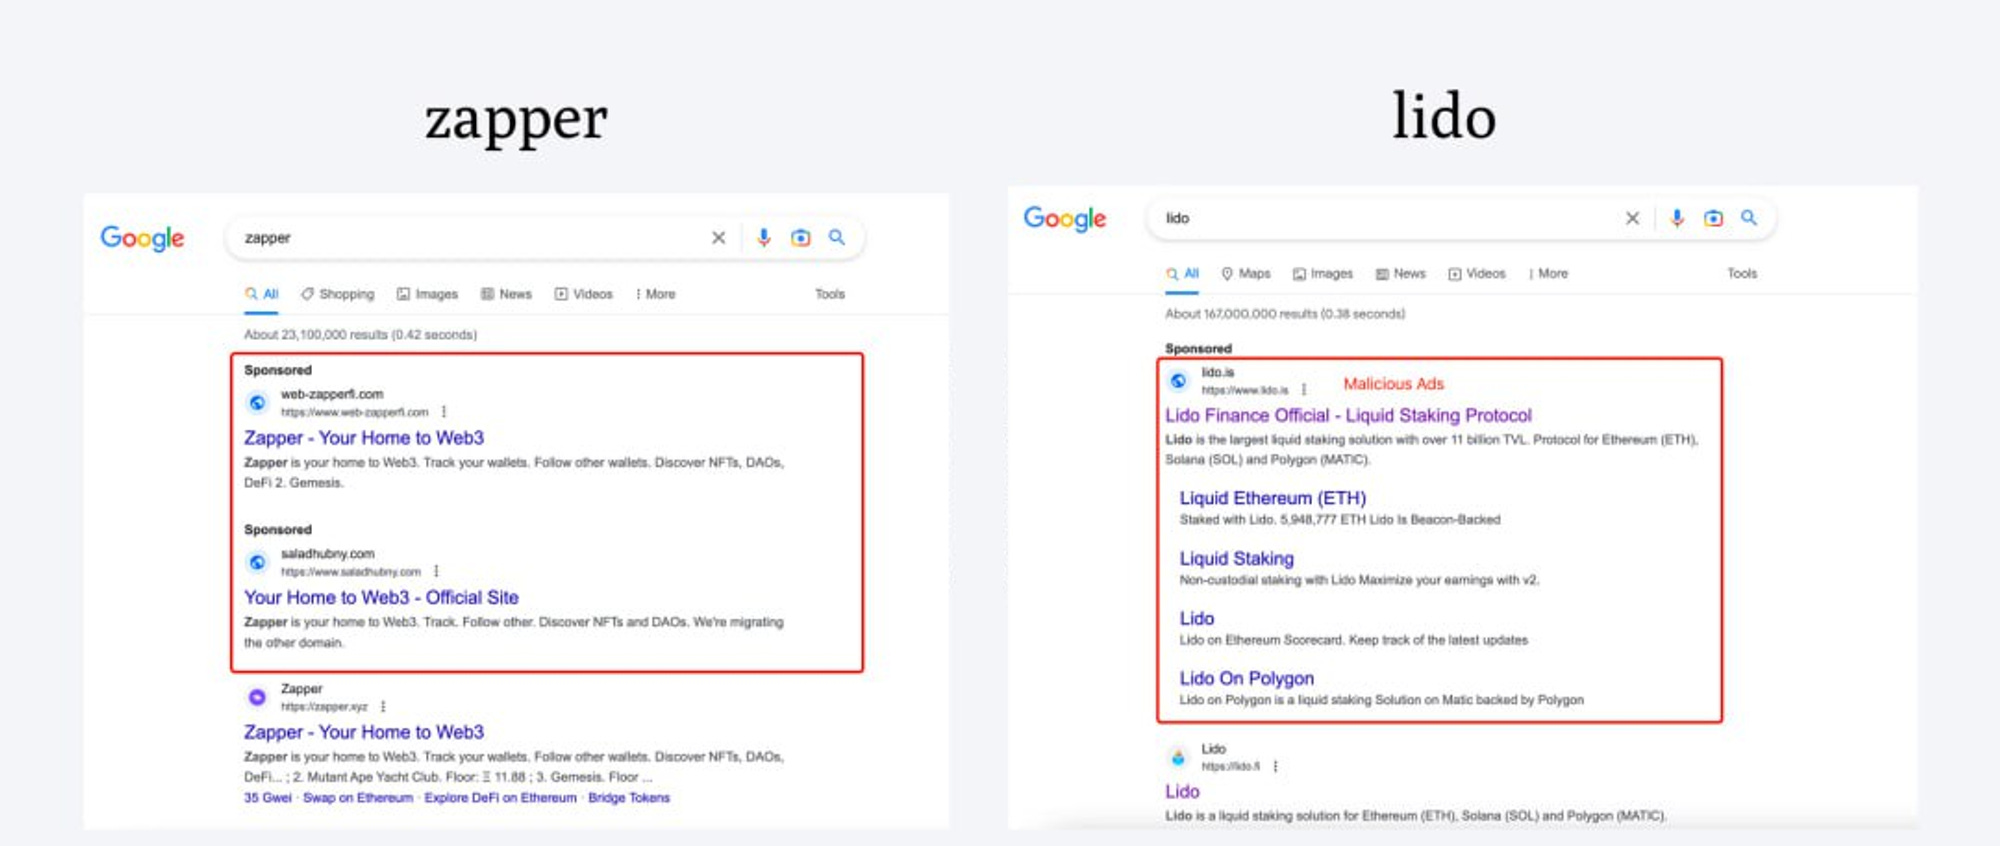2000x846 pixels.
Task: Expand the More menu in zapper results
Action: [x=656, y=294]
